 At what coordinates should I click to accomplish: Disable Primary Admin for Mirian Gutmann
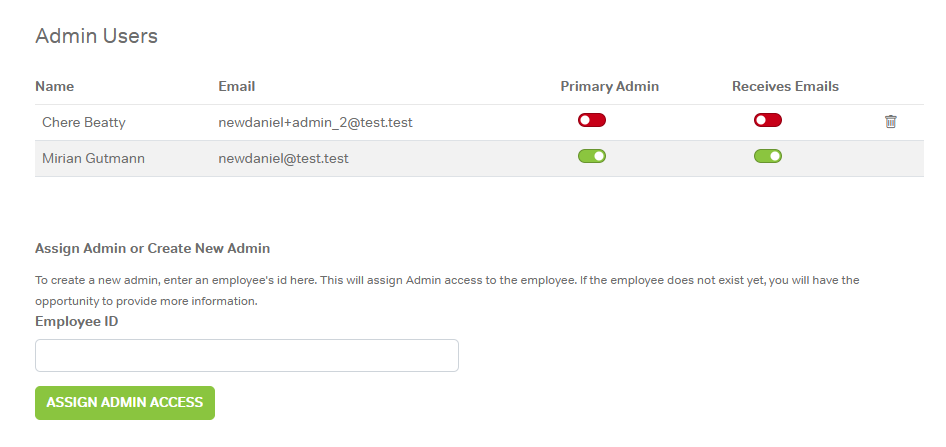point(592,156)
